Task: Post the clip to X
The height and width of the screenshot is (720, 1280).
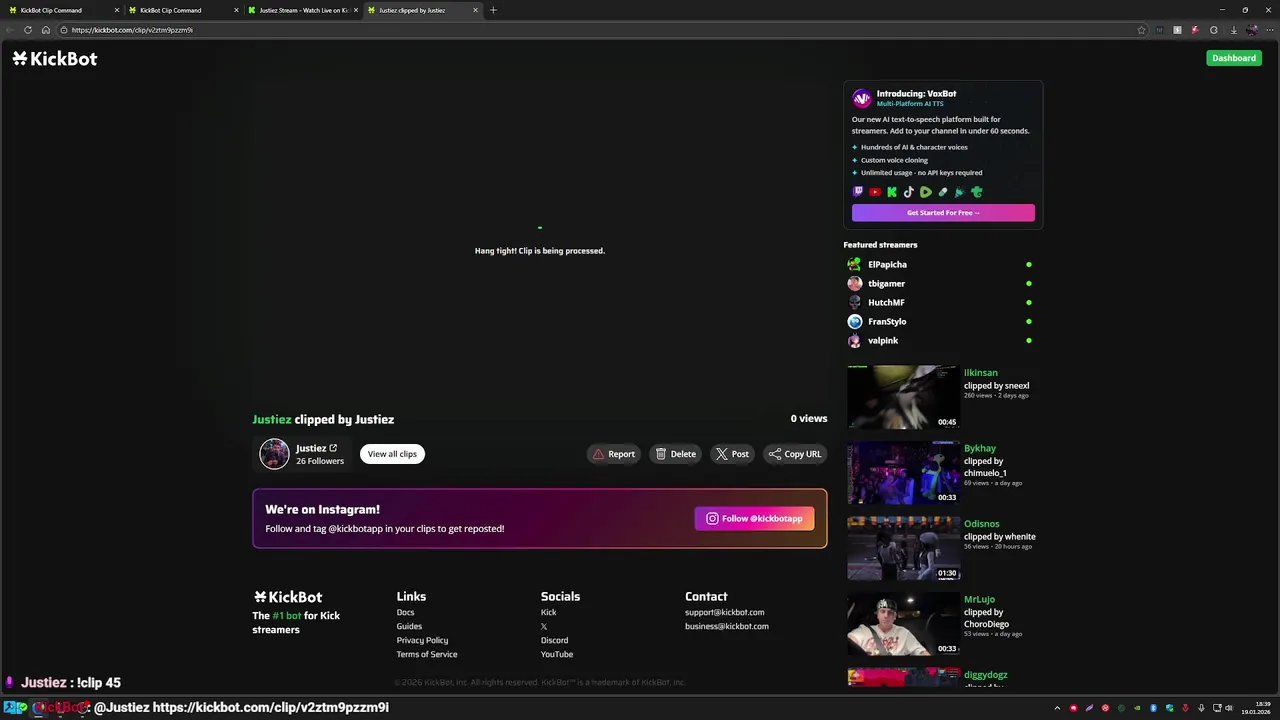Action: 732,454
